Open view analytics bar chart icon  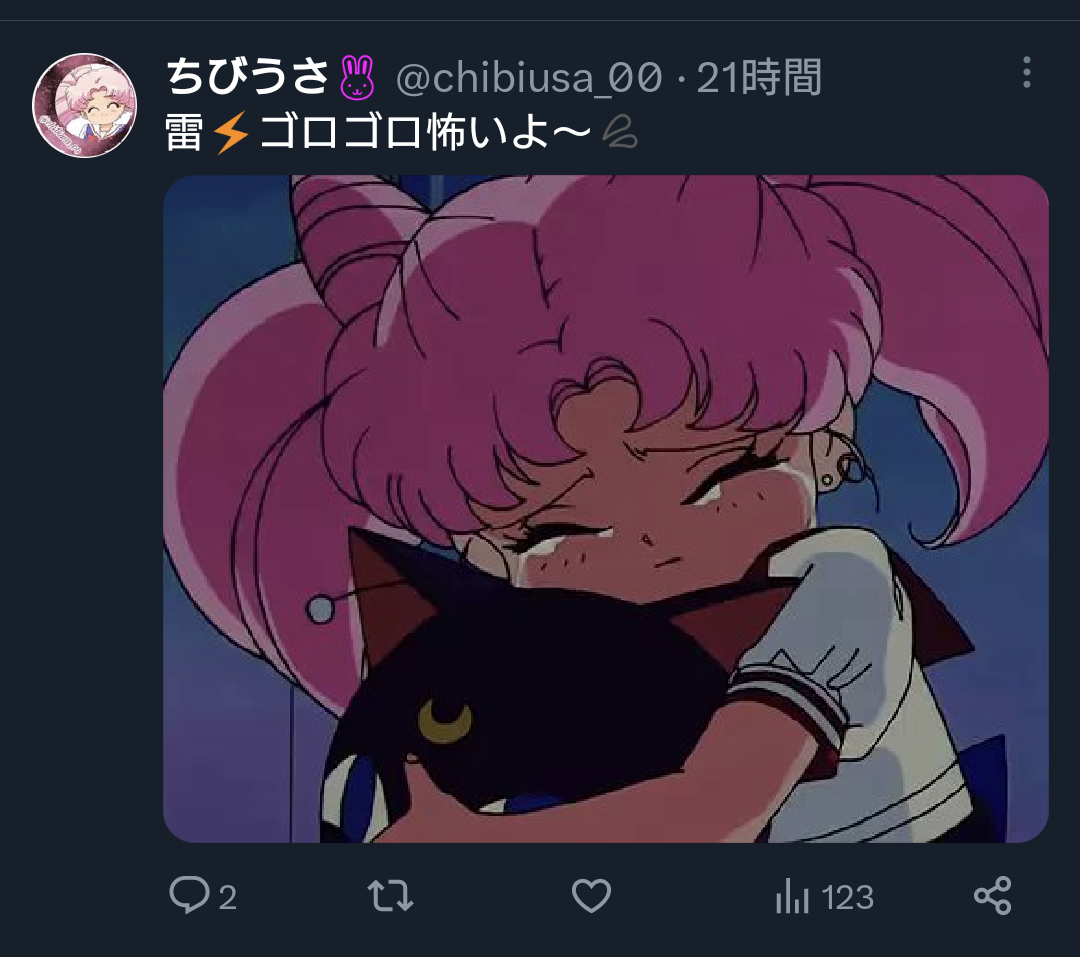(792, 896)
